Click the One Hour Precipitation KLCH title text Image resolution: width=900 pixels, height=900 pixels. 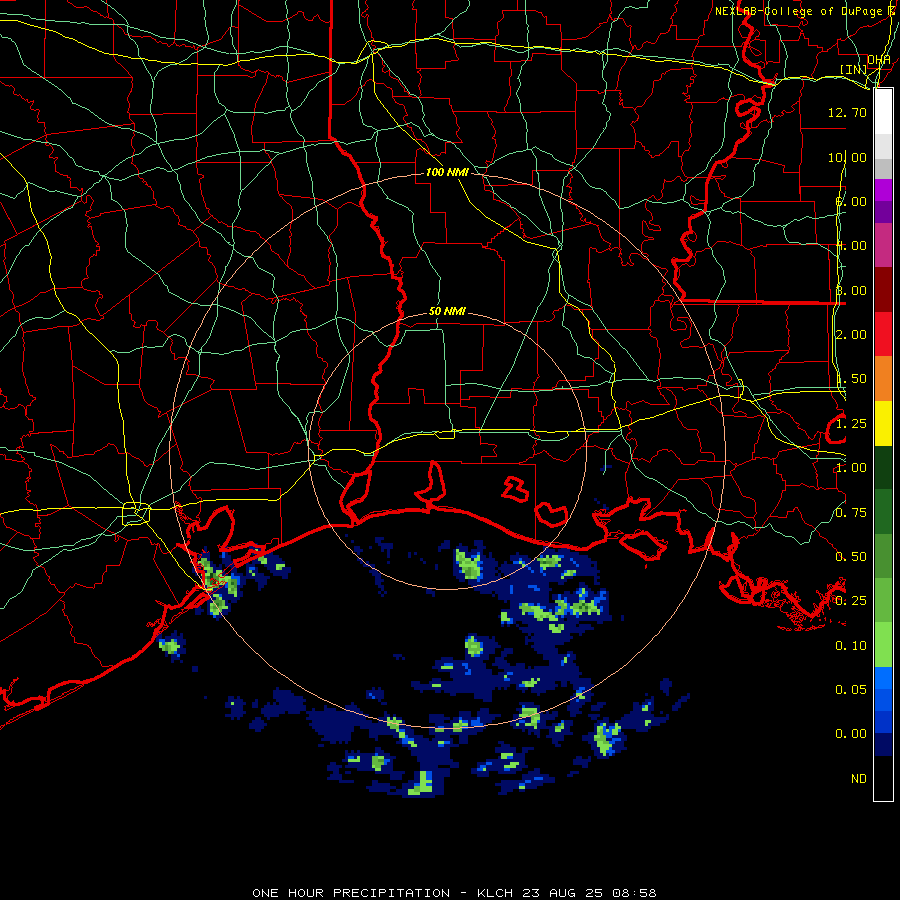(x=454, y=893)
